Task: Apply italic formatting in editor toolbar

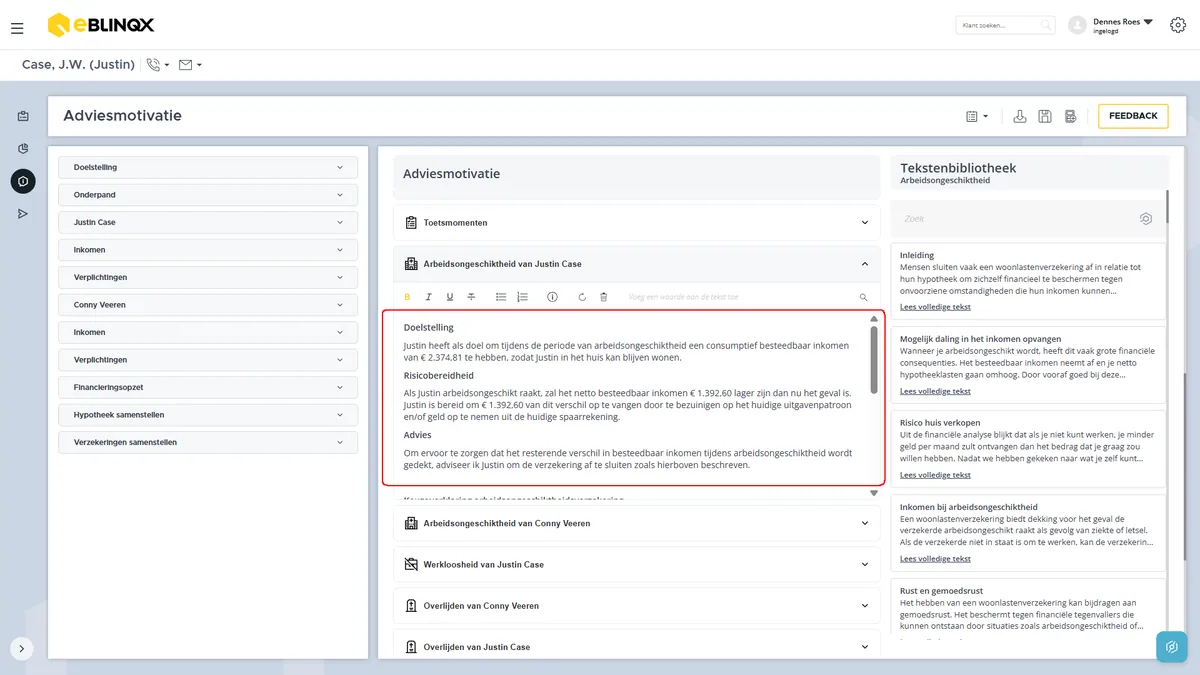Action: pos(428,297)
